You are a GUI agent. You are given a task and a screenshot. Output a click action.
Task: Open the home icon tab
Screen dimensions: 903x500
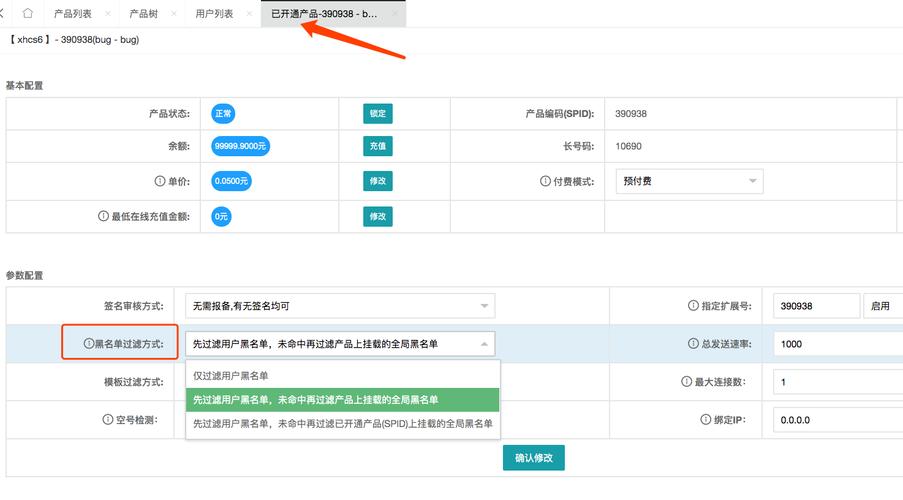coord(27,13)
